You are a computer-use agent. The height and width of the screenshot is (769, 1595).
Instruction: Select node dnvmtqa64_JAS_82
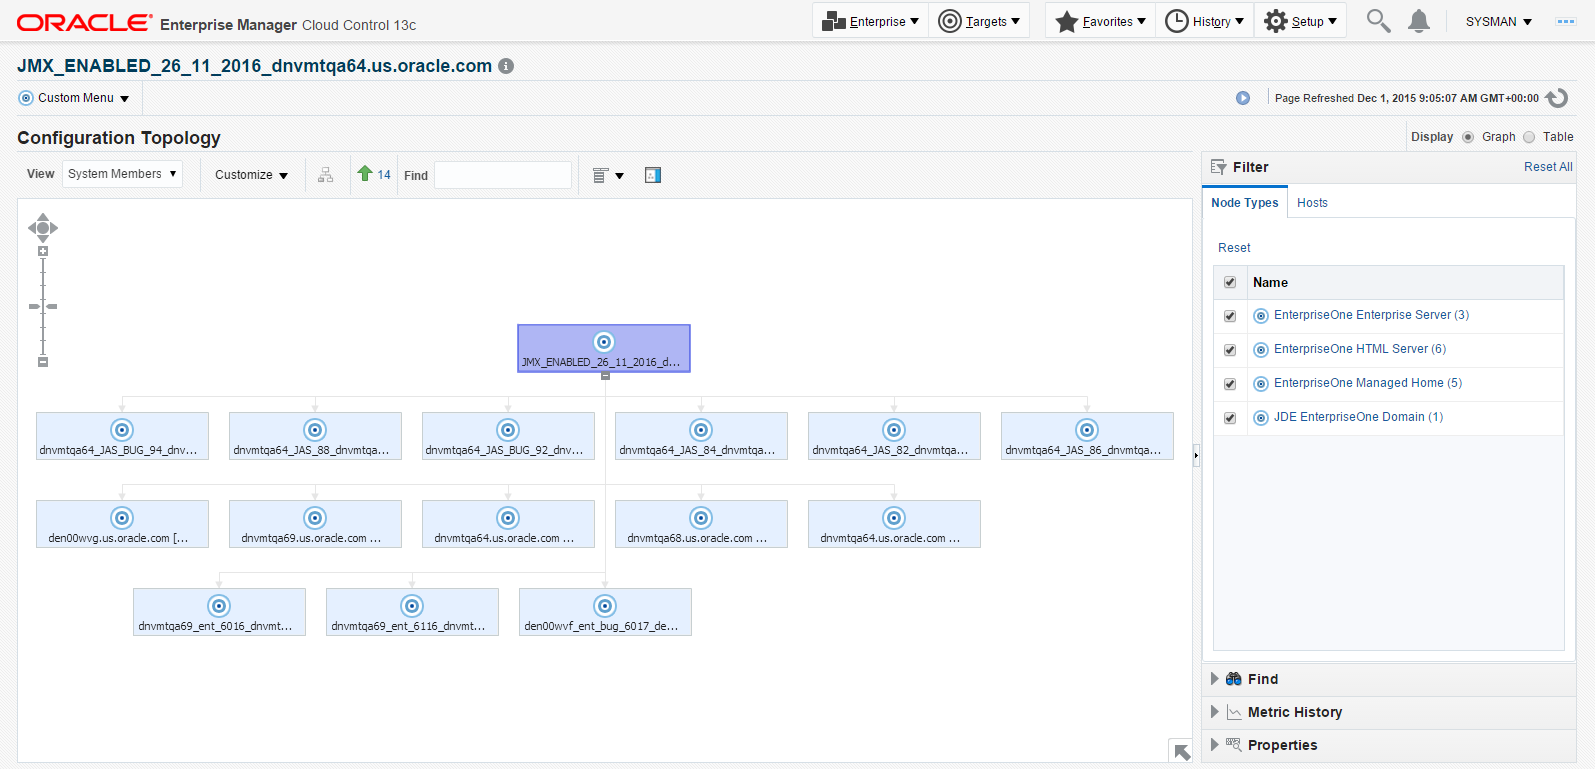tap(894, 436)
